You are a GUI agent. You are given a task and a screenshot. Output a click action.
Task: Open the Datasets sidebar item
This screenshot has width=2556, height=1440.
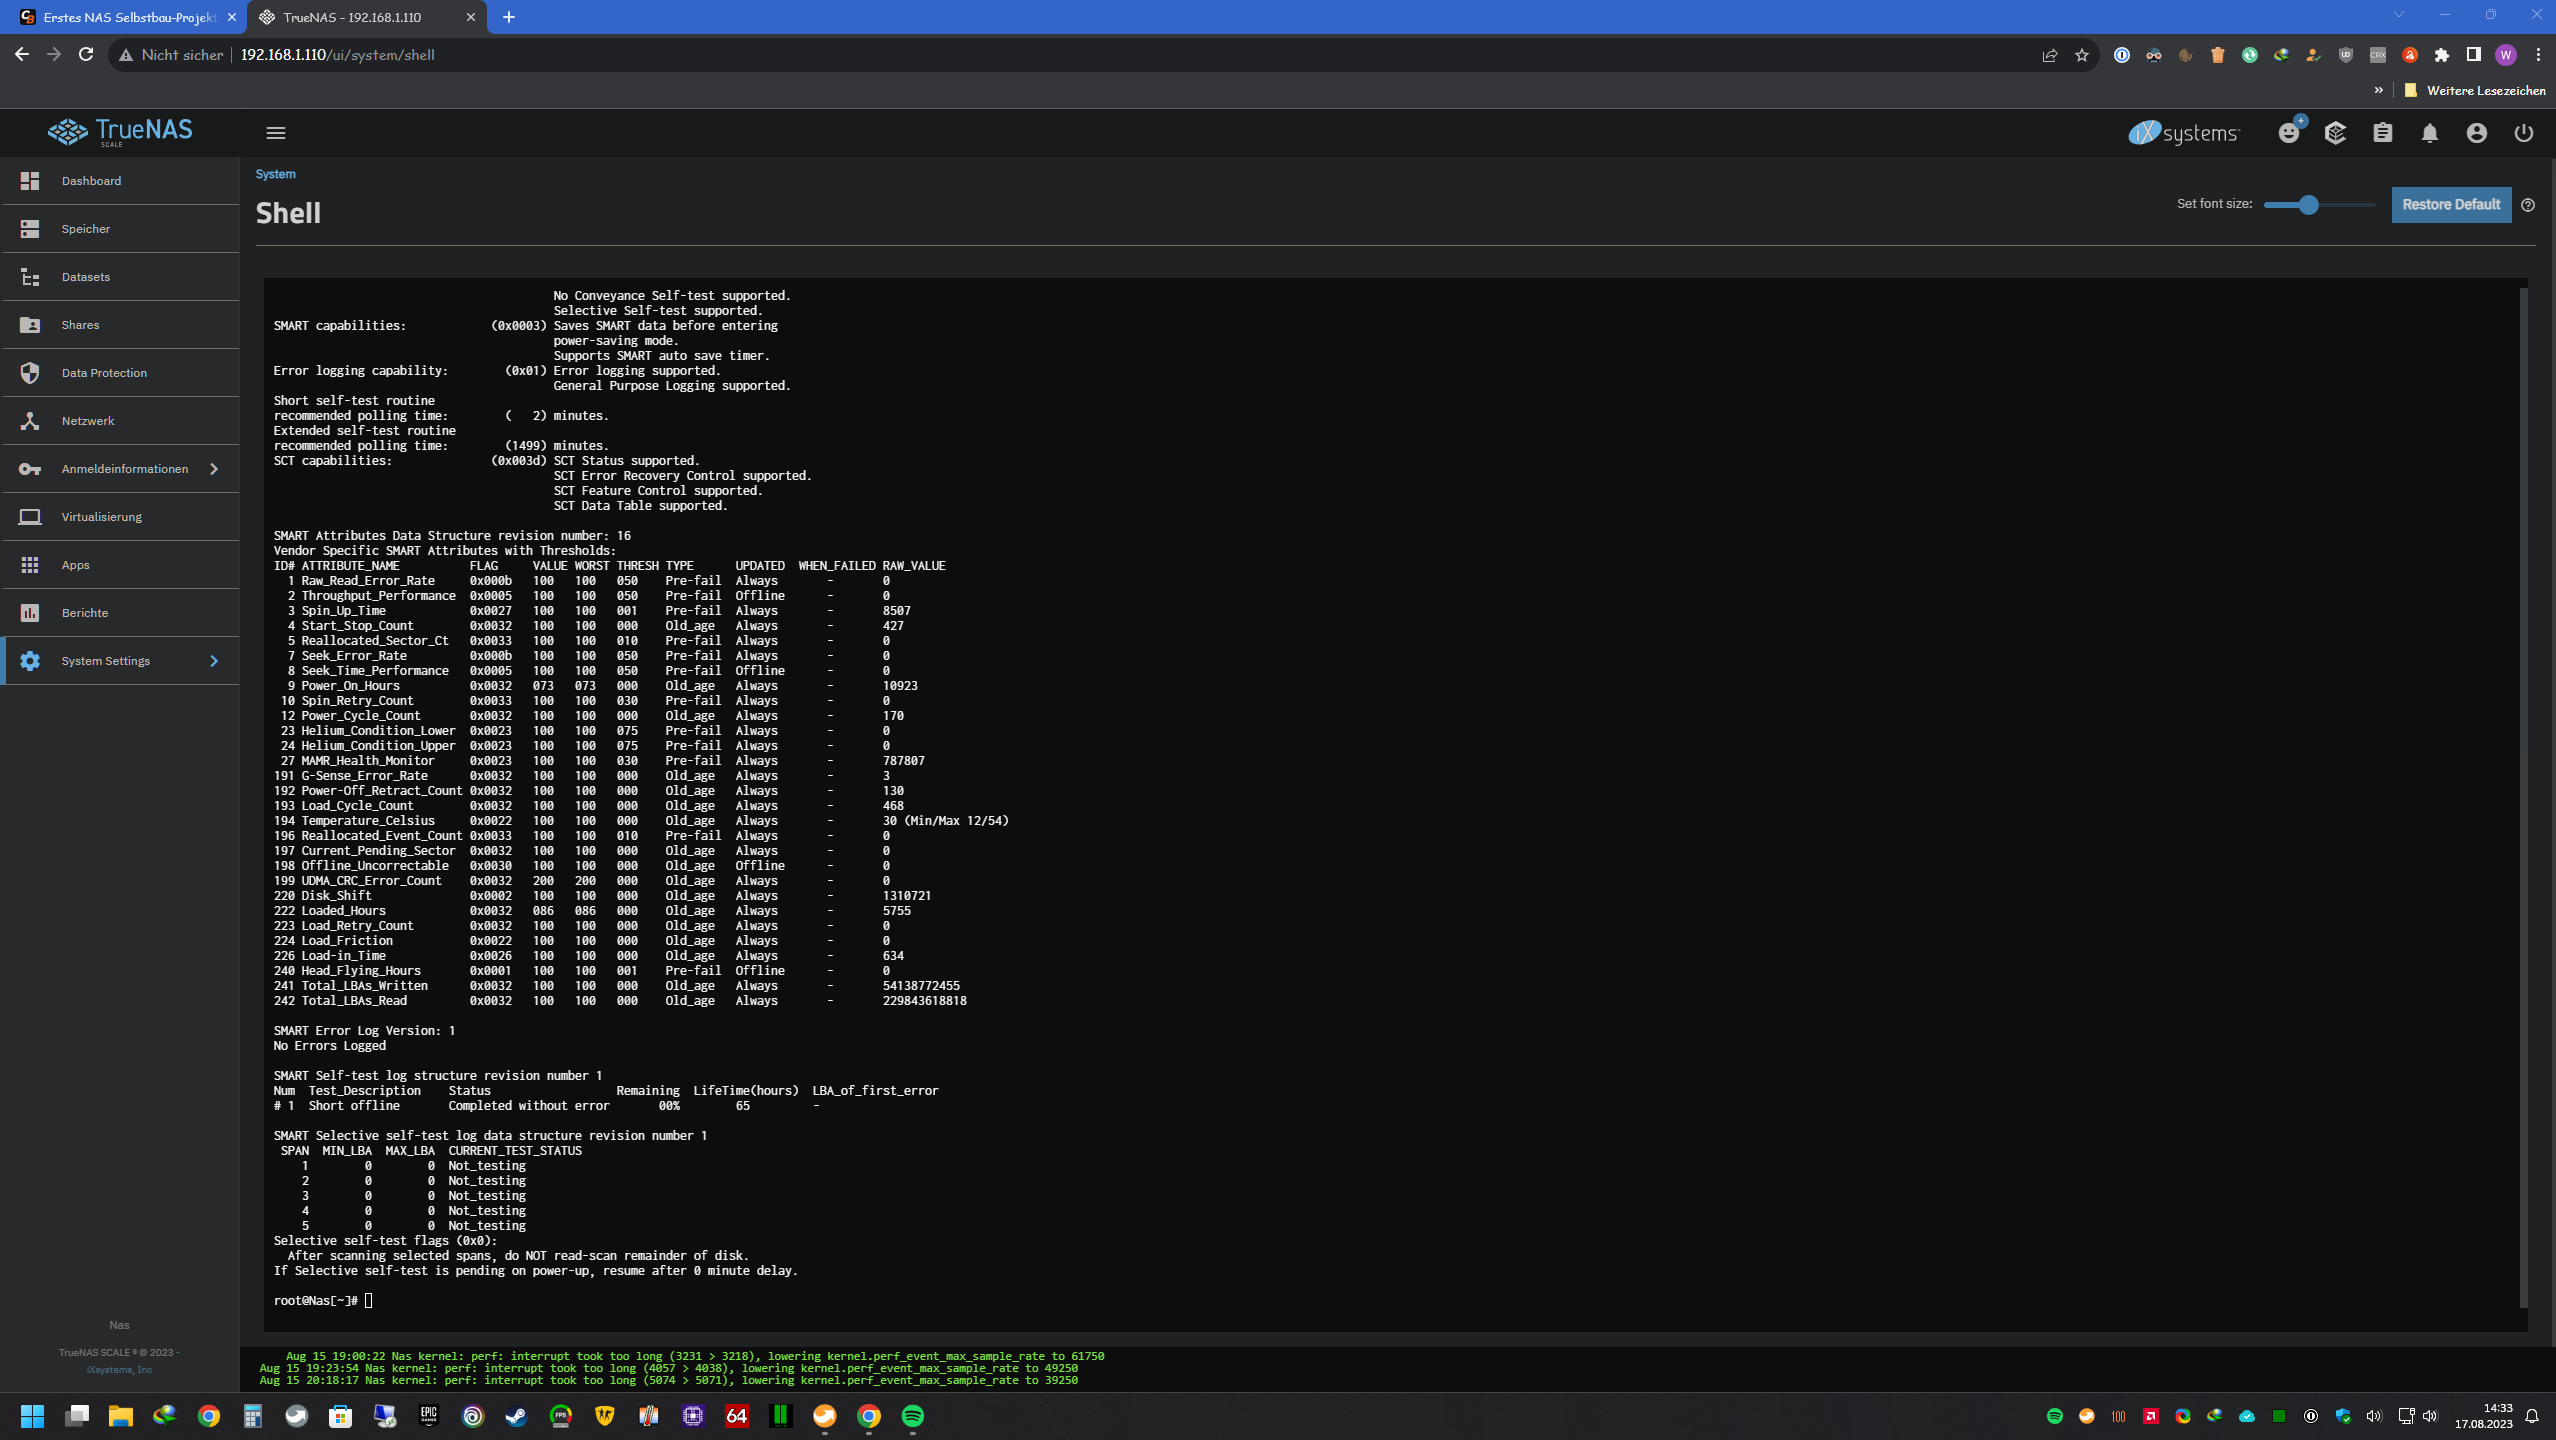click(86, 277)
